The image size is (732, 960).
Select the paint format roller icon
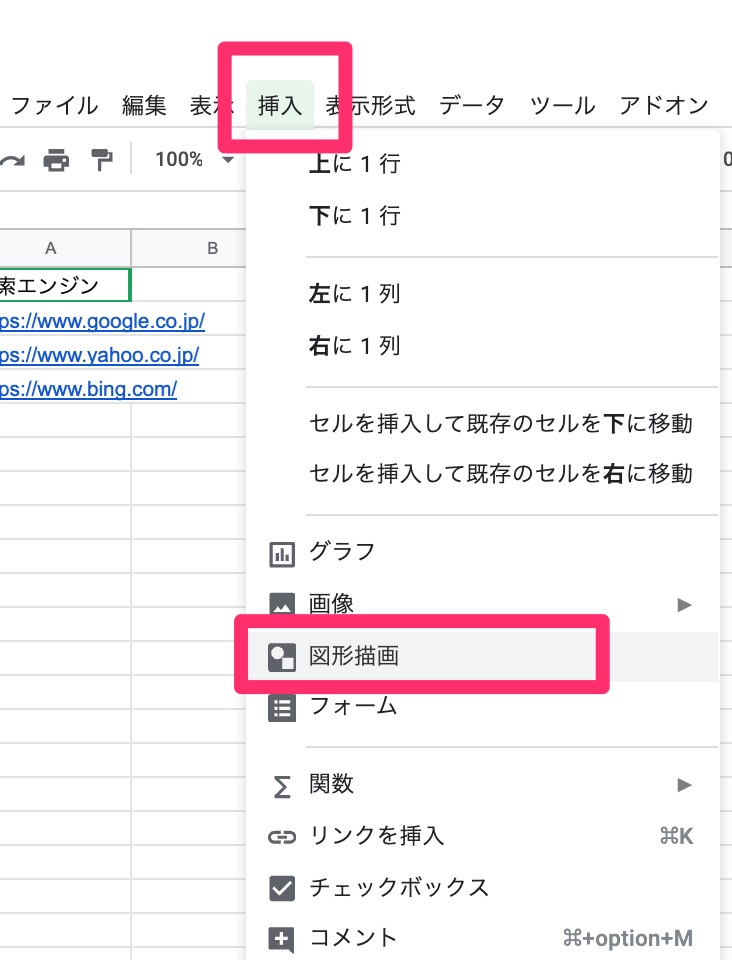101,160
